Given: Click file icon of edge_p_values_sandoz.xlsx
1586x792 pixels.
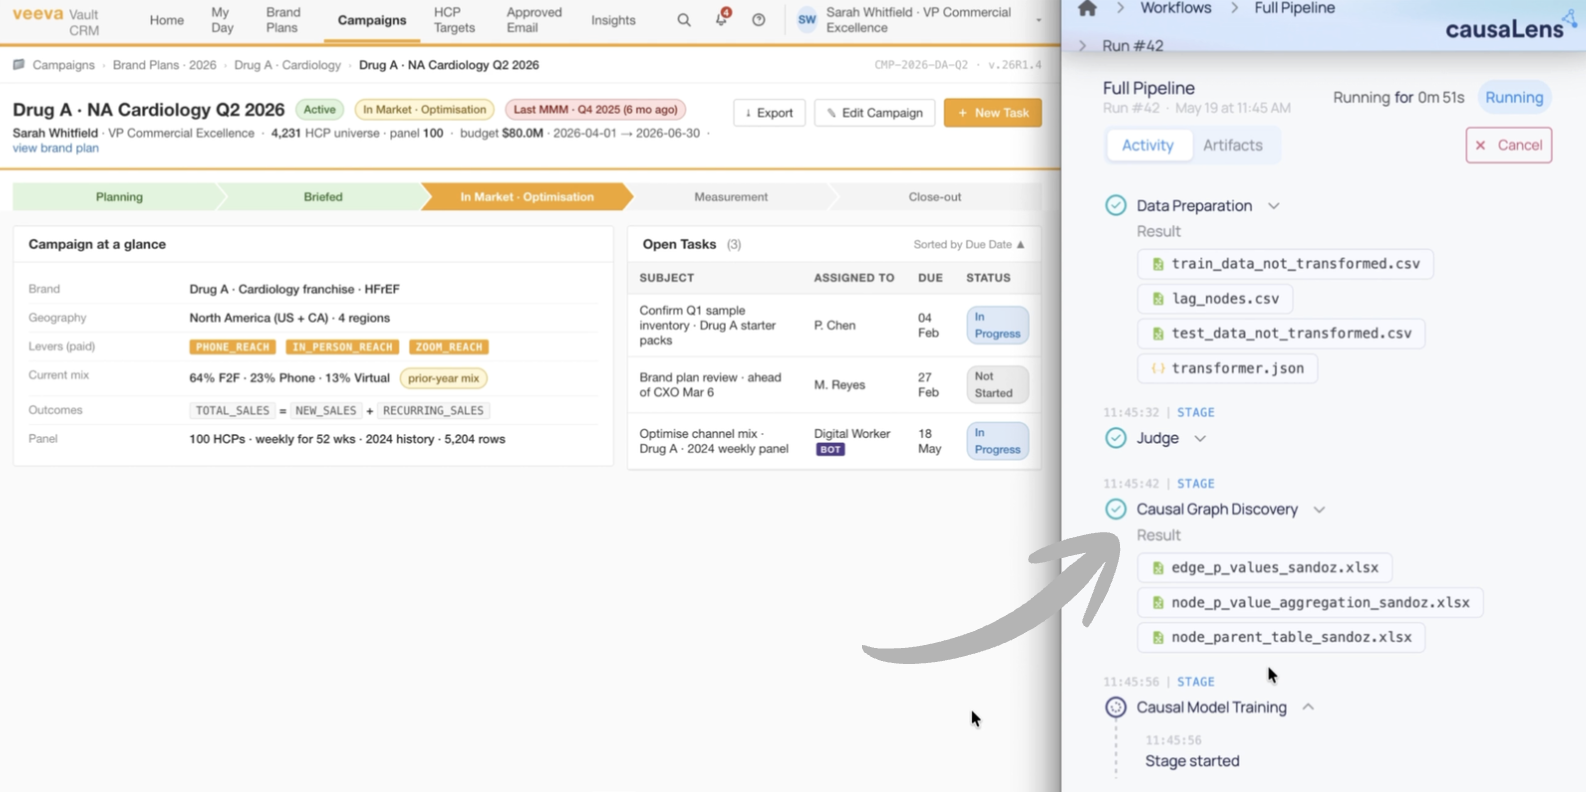Looking at the screenshot, I should click(1158, 568).
